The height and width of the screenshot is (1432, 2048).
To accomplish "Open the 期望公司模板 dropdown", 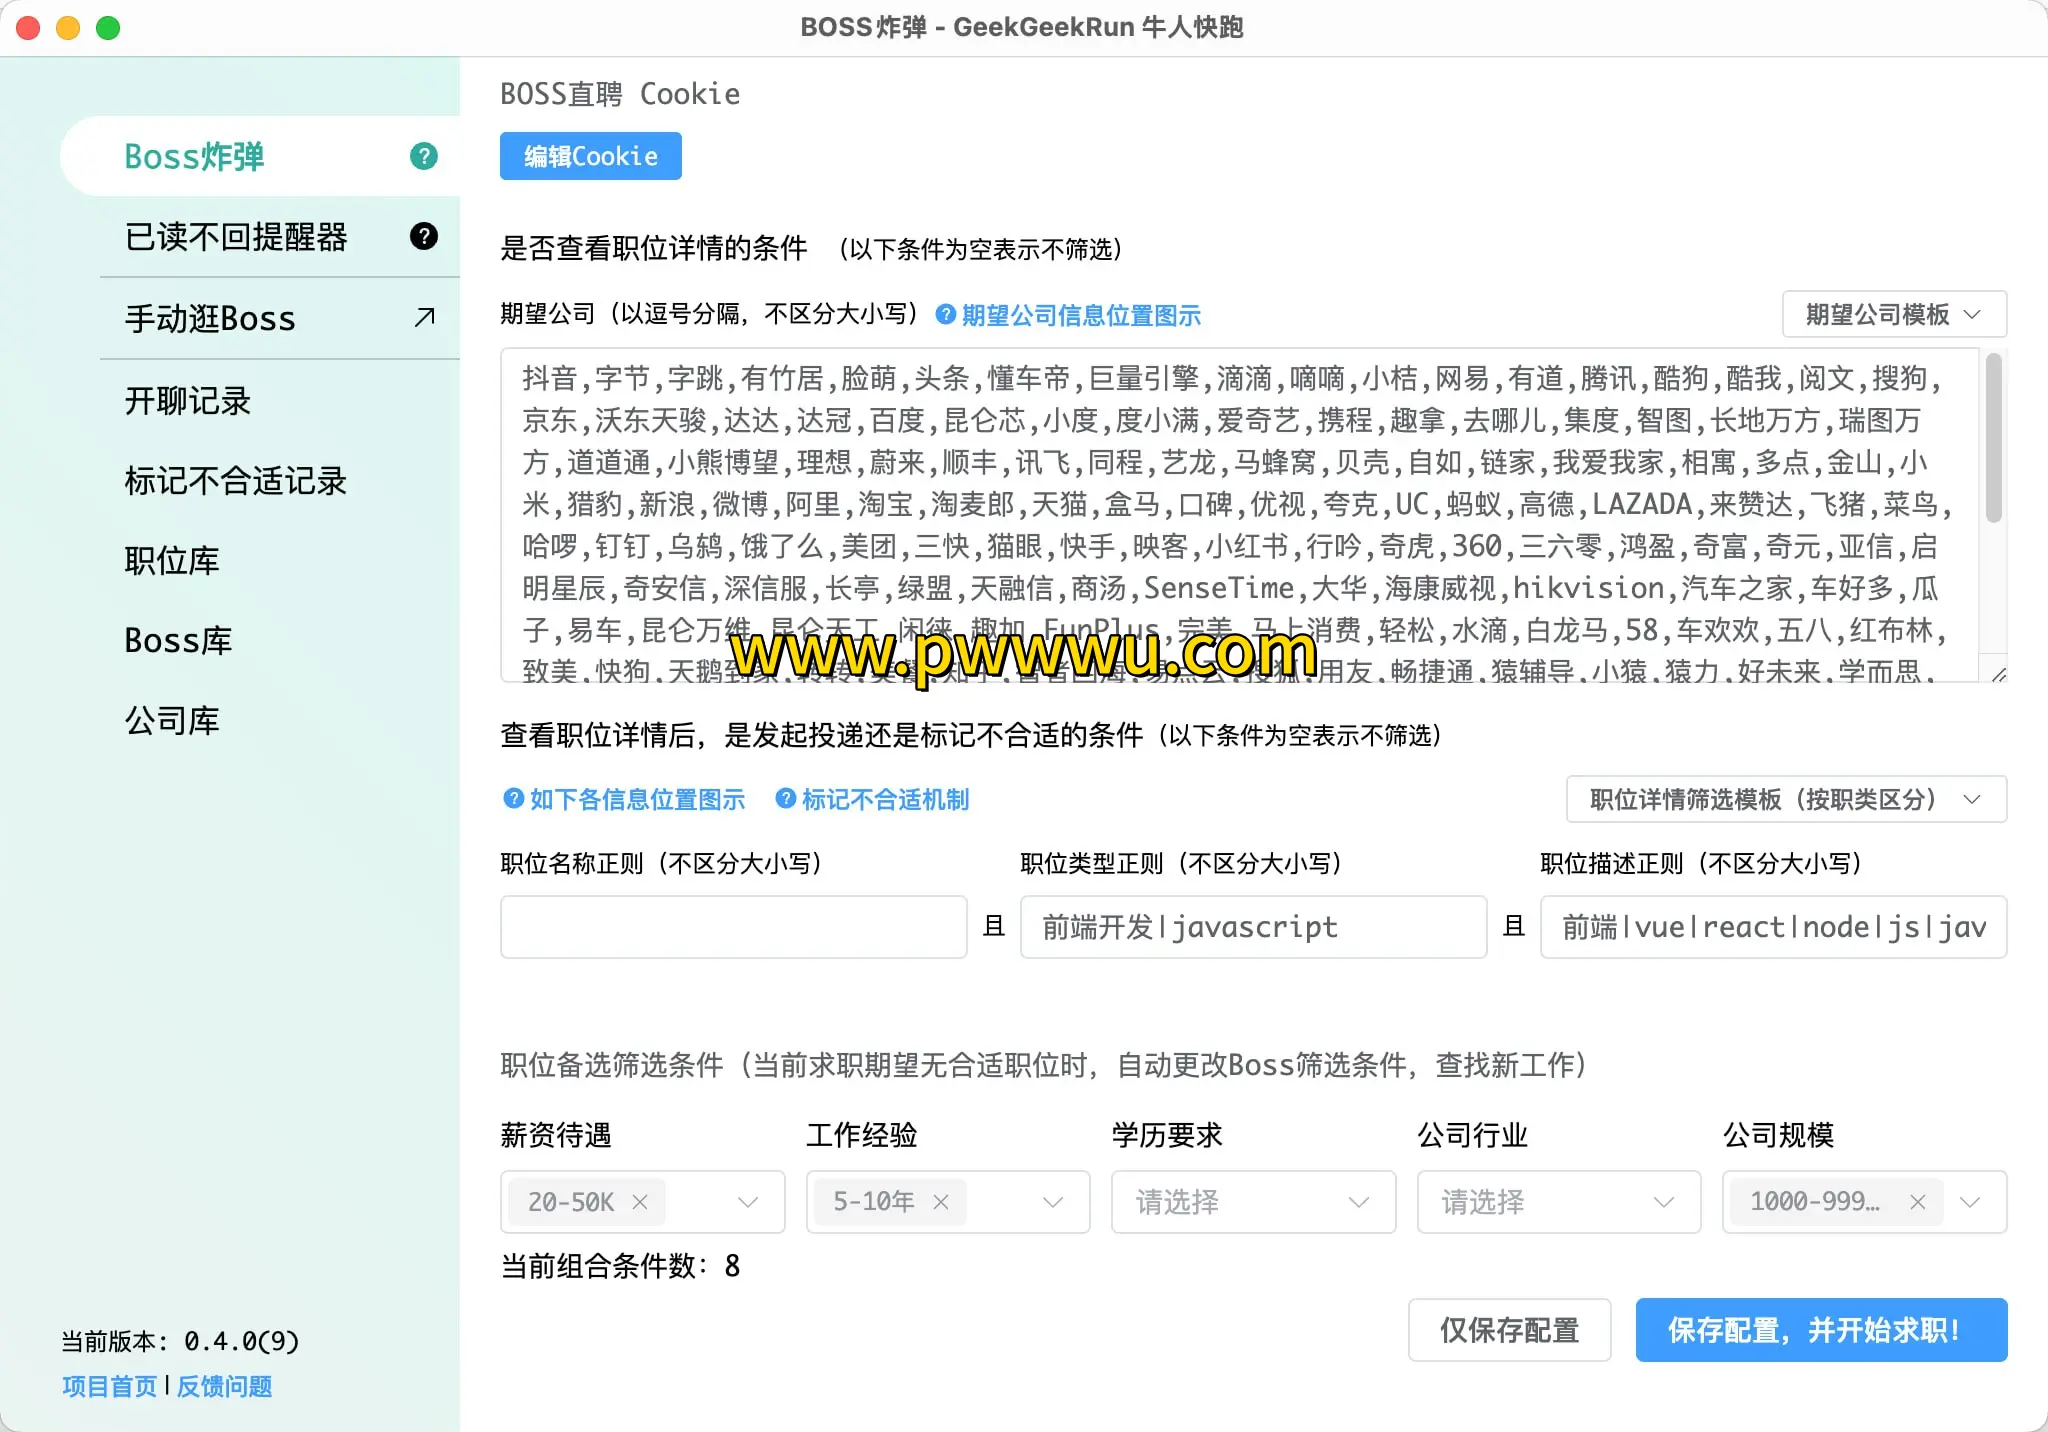I will [x=1893, y=315].
